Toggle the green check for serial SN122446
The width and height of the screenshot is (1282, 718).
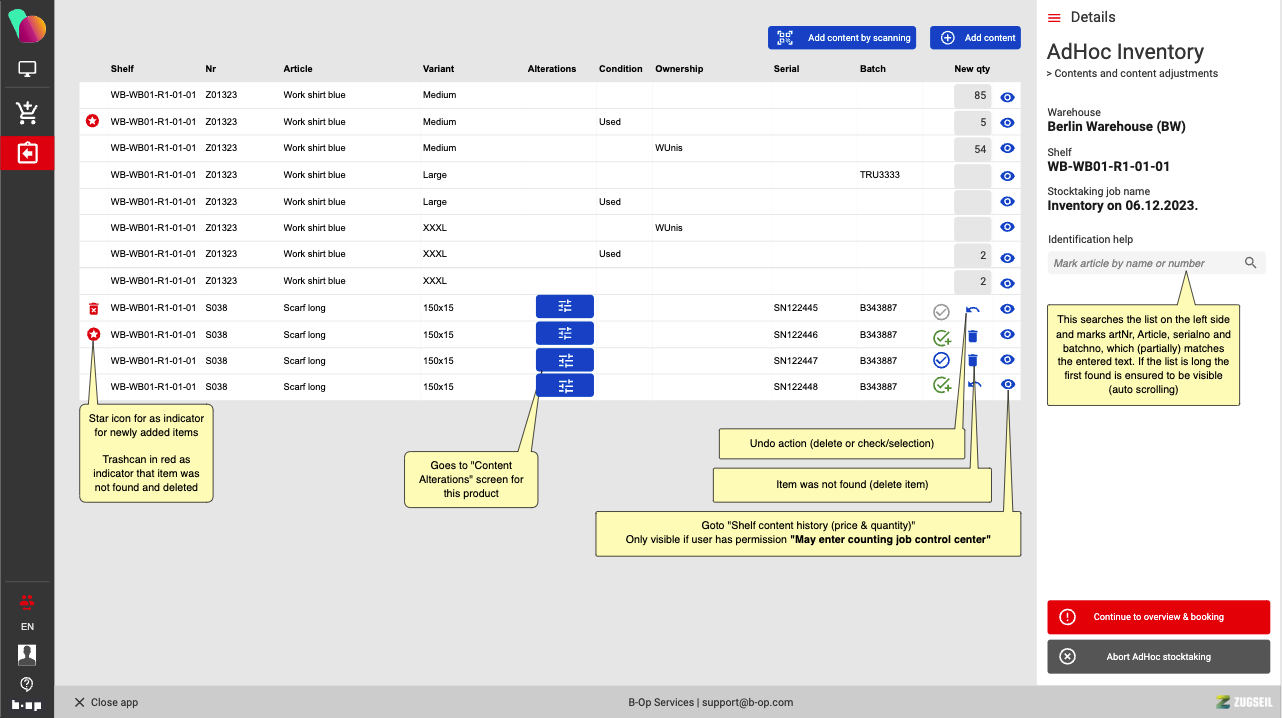(941, 338)
